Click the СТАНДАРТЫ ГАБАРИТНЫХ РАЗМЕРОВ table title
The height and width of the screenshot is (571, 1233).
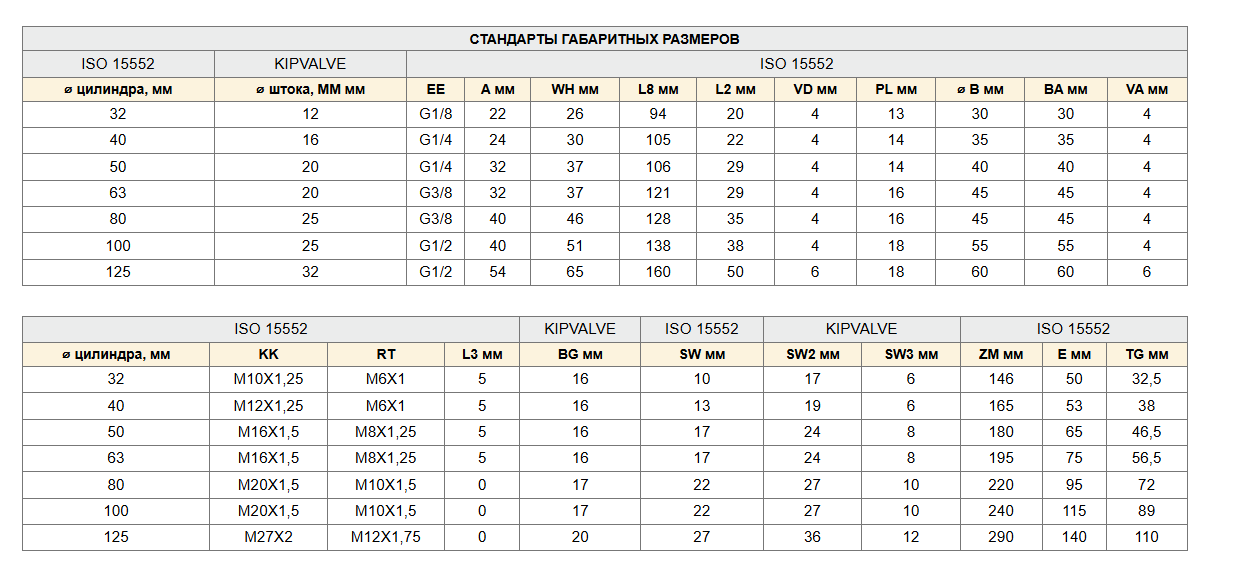click(x=605, y=39)
